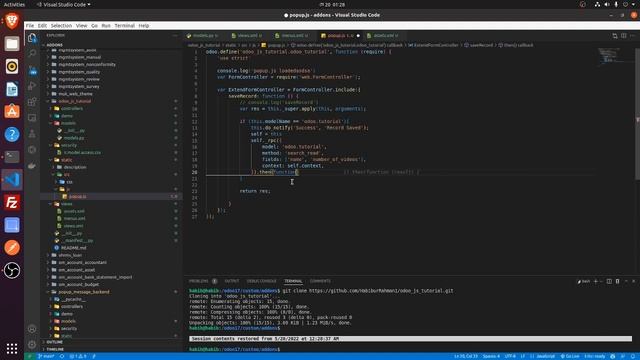Screen dimensions: 640x360
Task: Open the clock in the top bar
Action: click(x=332, y=4)
